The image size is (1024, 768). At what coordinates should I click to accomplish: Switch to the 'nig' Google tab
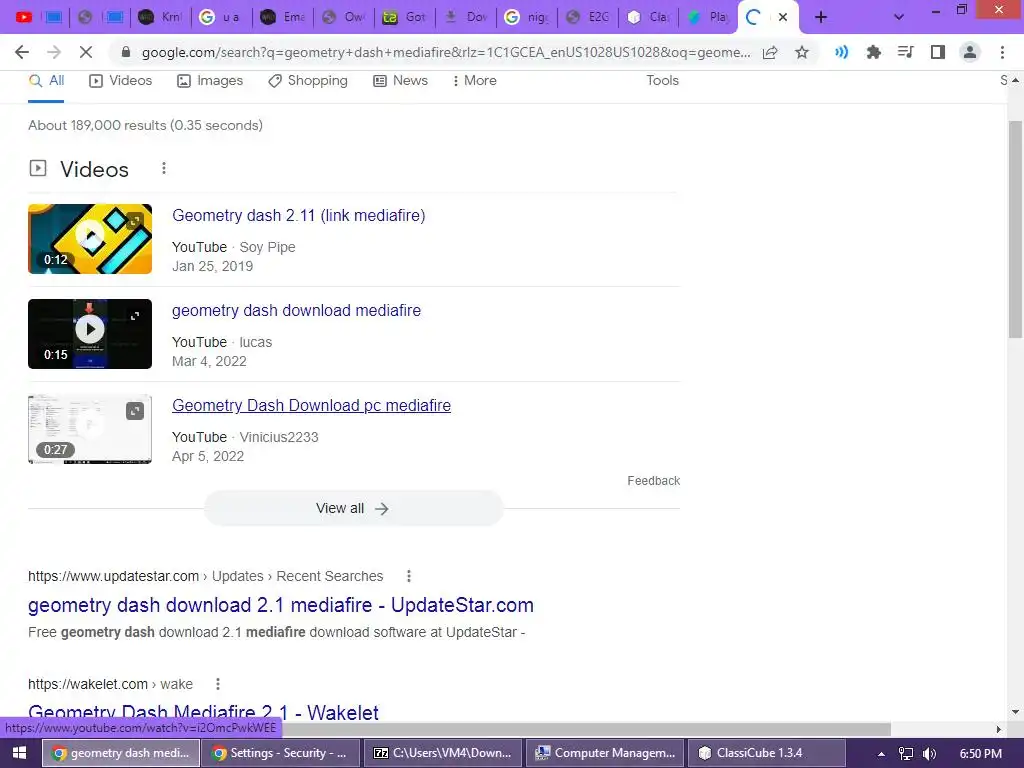tap(526, 17)
